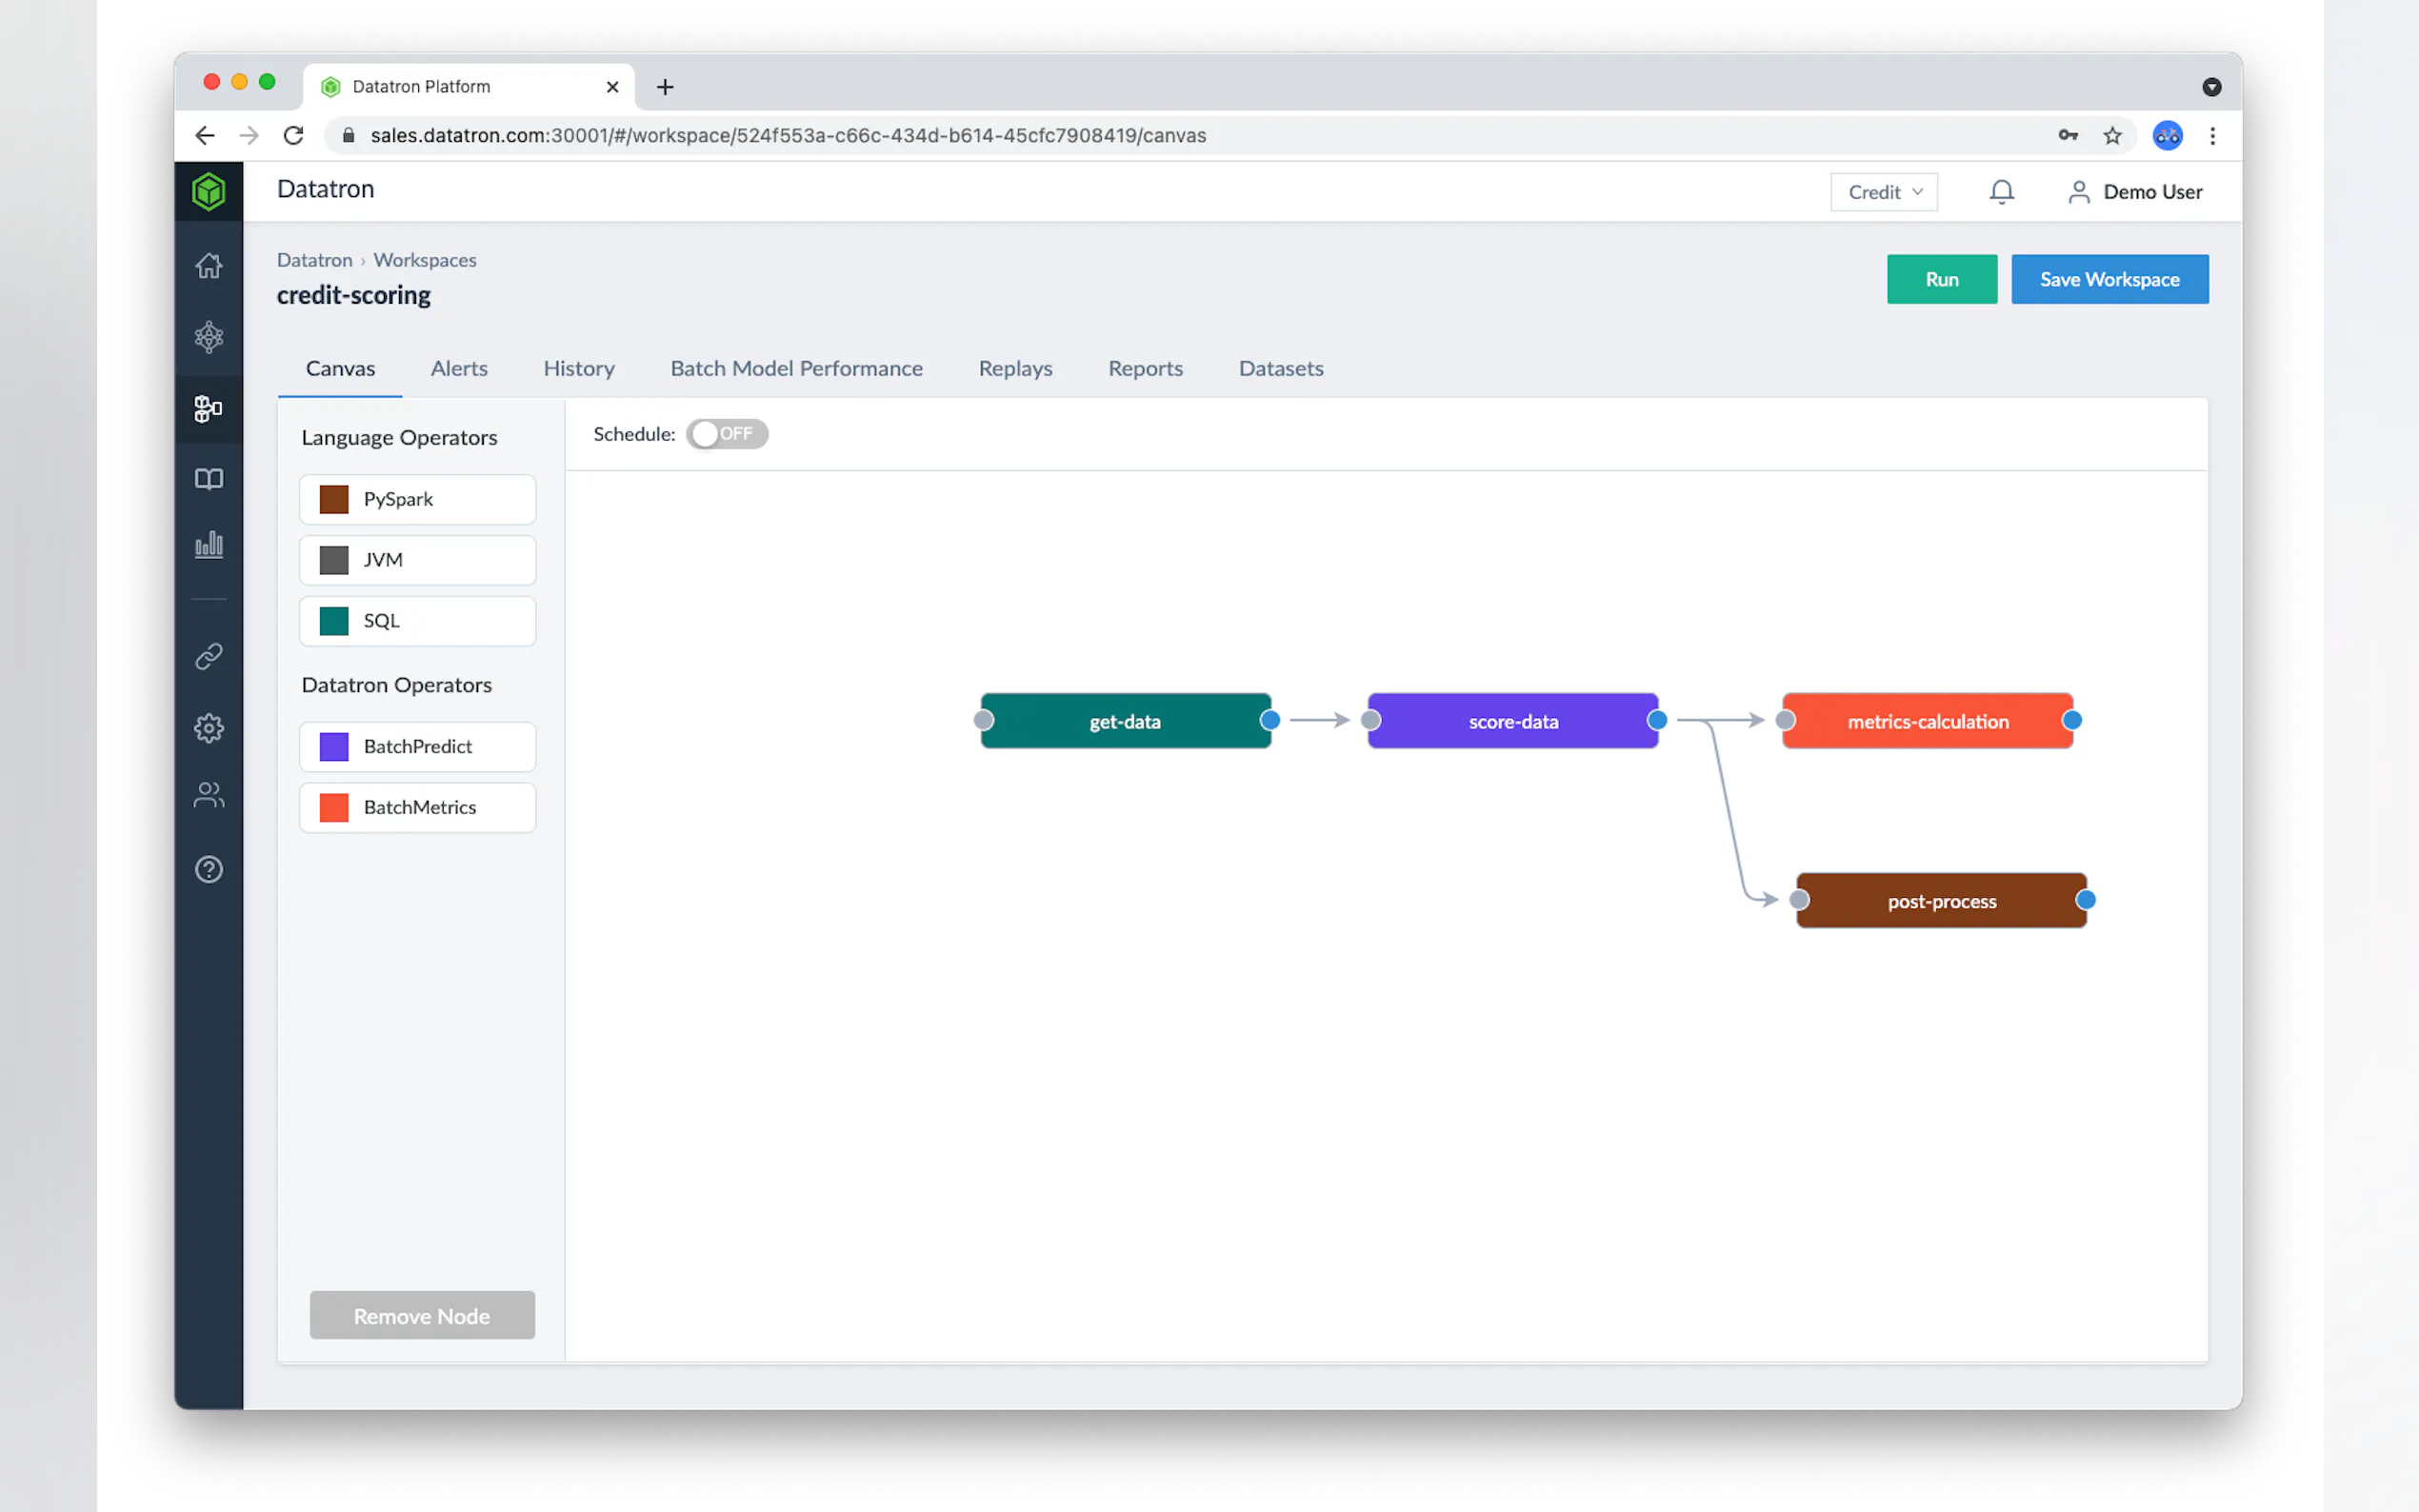Click the help question mark icon
This screenshot has width=2419, height=1512.
point(208,869)
